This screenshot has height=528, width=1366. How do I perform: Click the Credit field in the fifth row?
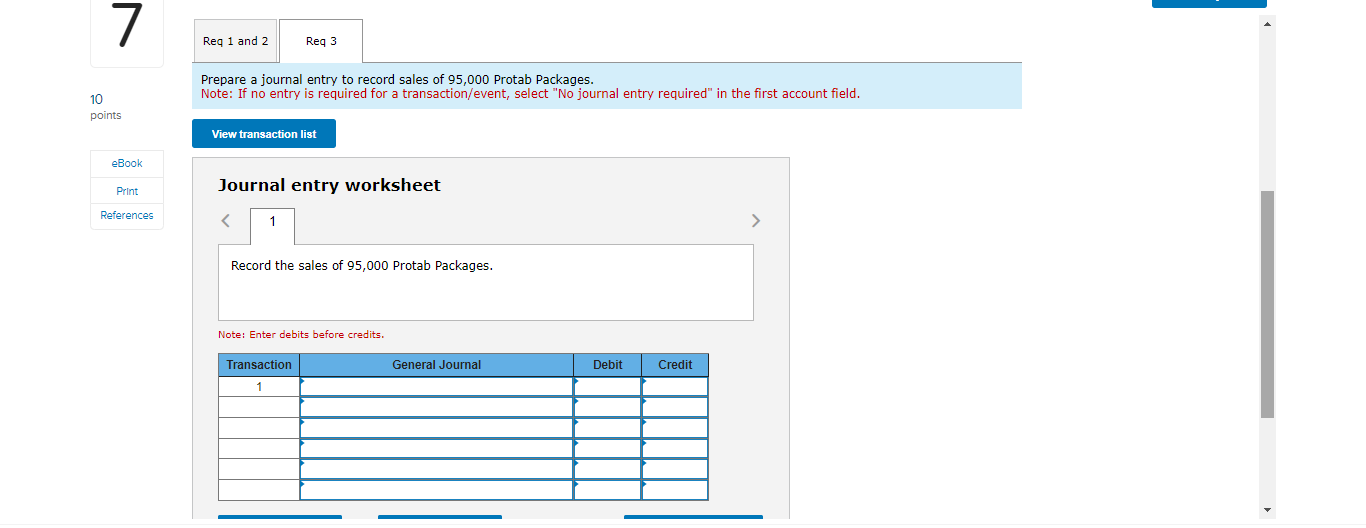point(675,469)
